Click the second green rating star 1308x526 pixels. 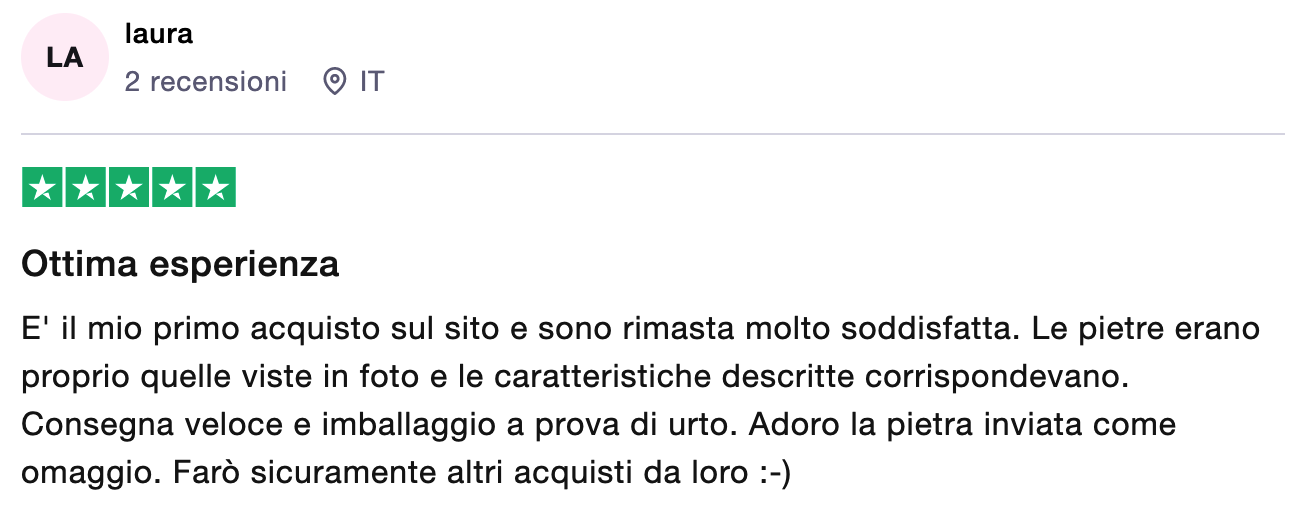coord(85,188)
